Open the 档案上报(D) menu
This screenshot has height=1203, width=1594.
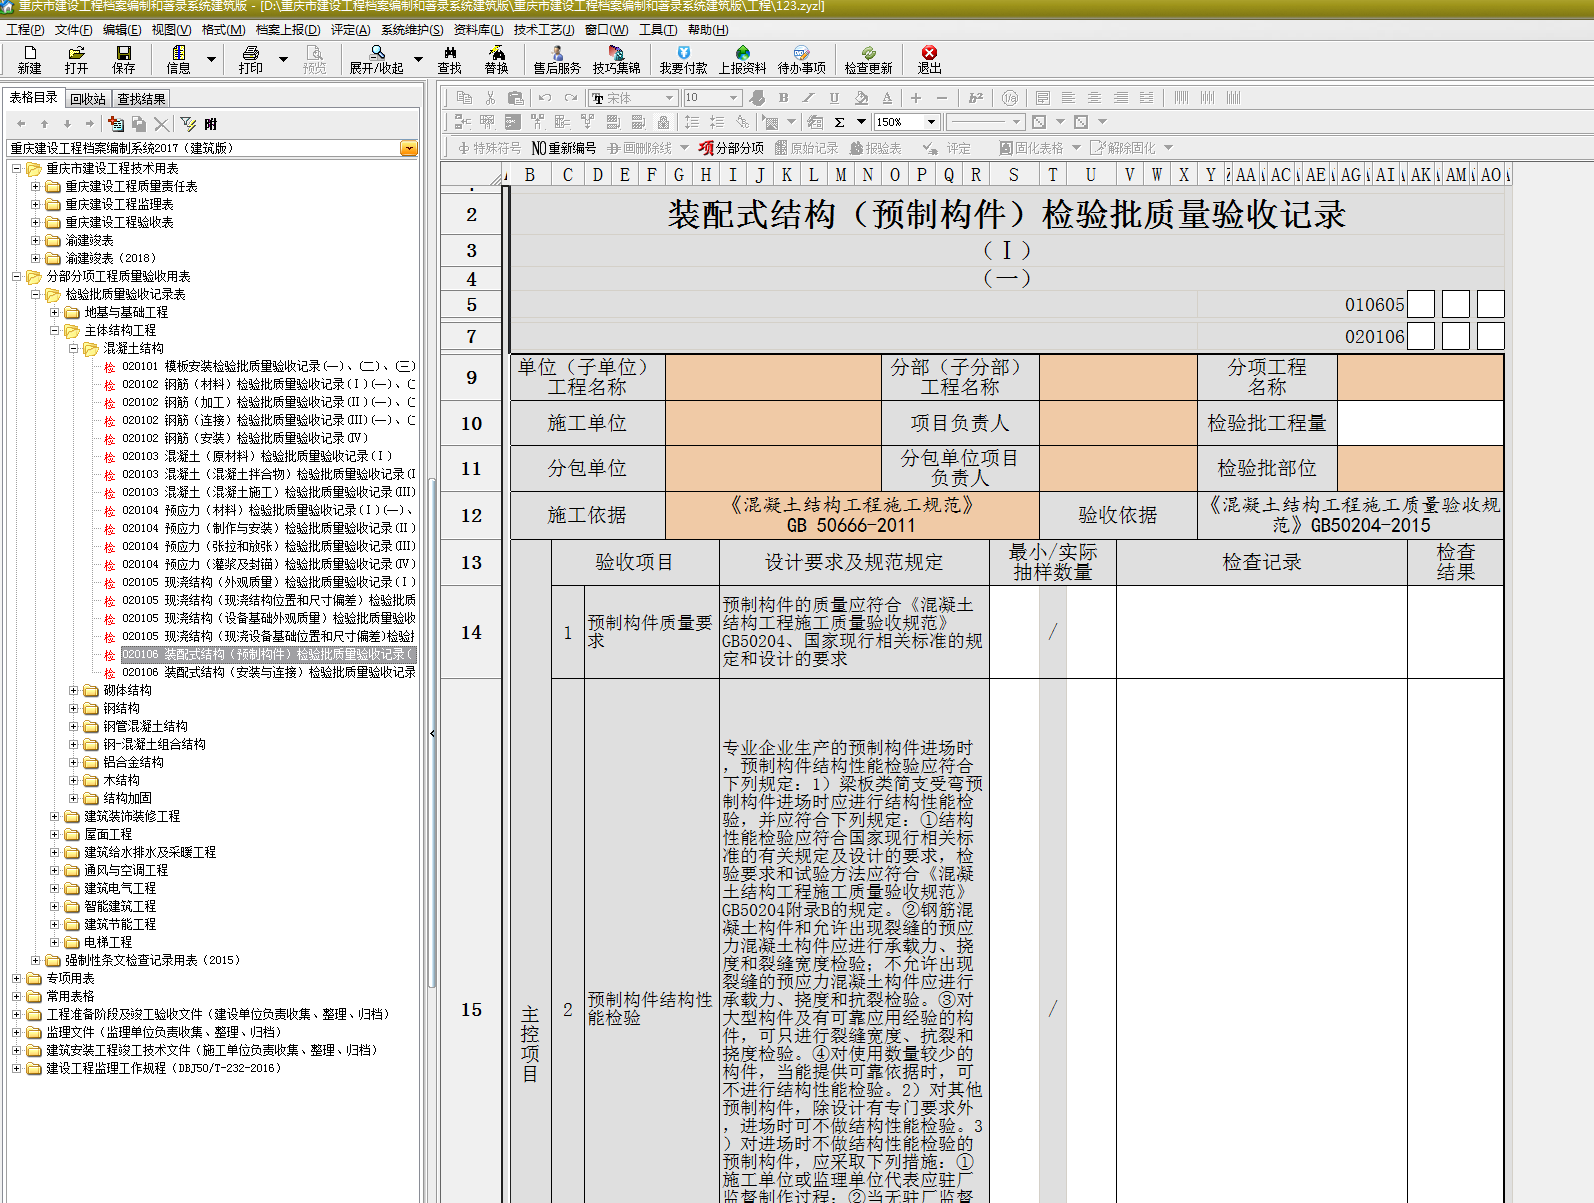(x=288, y=30)
